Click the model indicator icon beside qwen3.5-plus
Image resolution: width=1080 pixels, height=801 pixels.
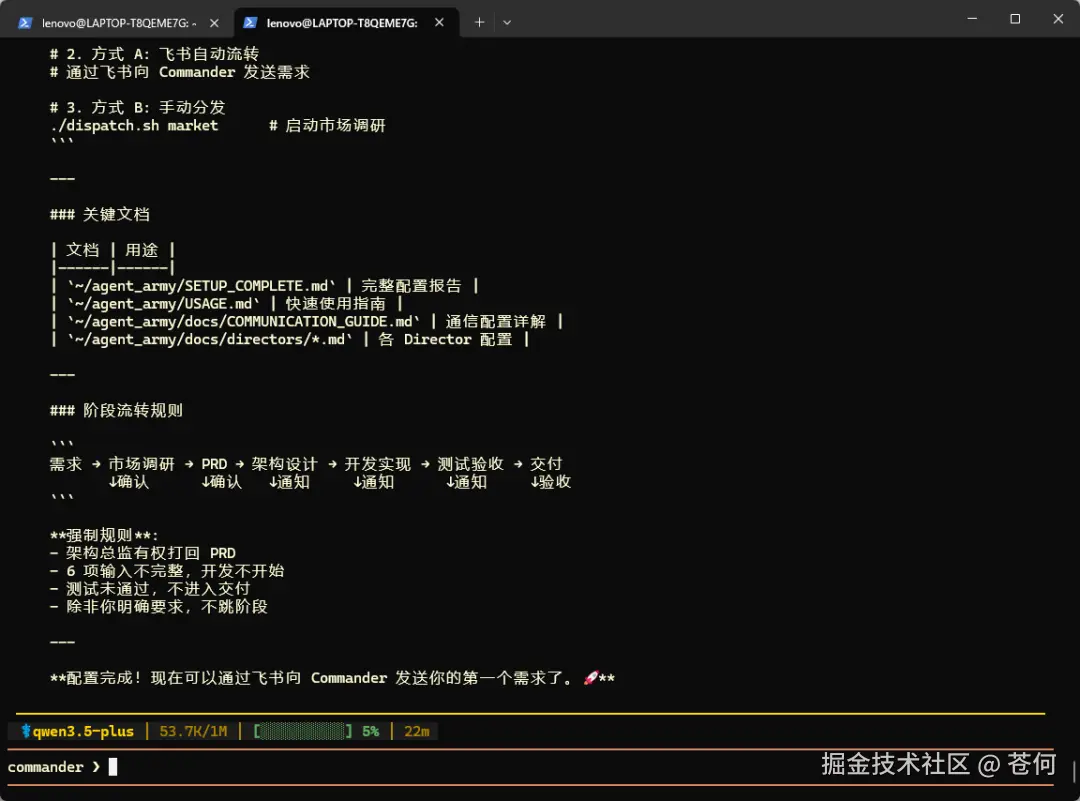tap(24, 731)
